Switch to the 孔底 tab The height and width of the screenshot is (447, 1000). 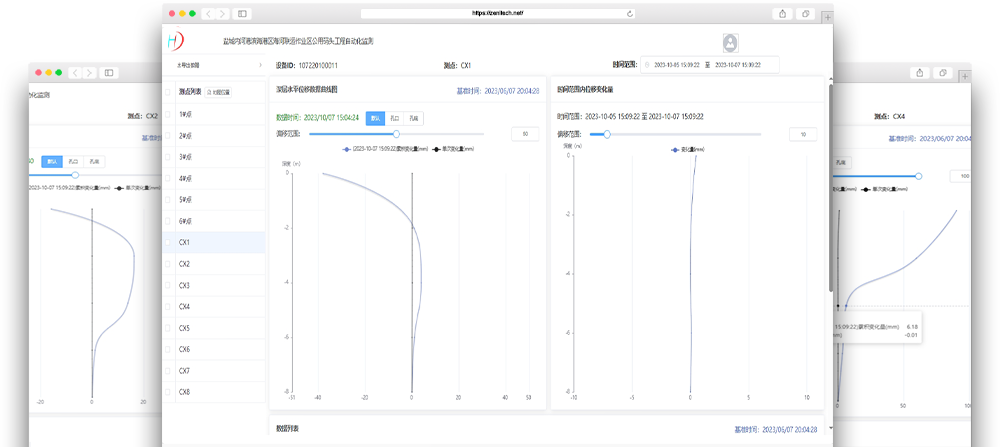(x=414, y=118)
